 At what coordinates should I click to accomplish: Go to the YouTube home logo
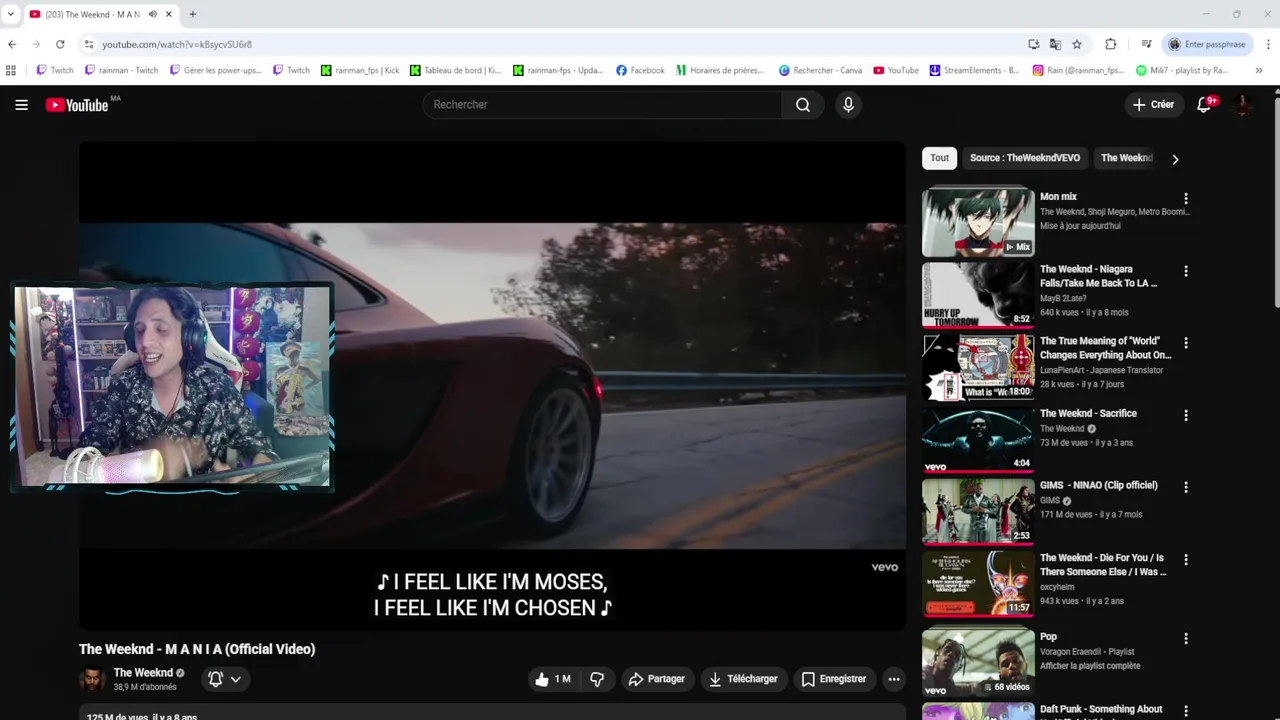tap(77, 105)
